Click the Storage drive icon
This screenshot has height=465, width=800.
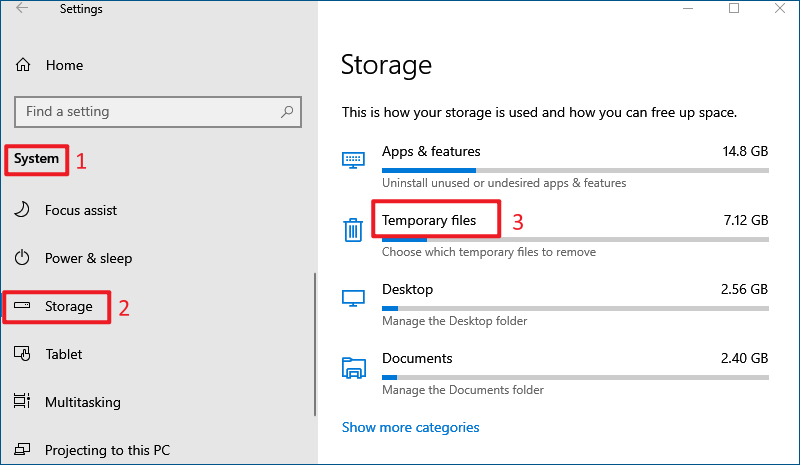[x=22, y=305]
